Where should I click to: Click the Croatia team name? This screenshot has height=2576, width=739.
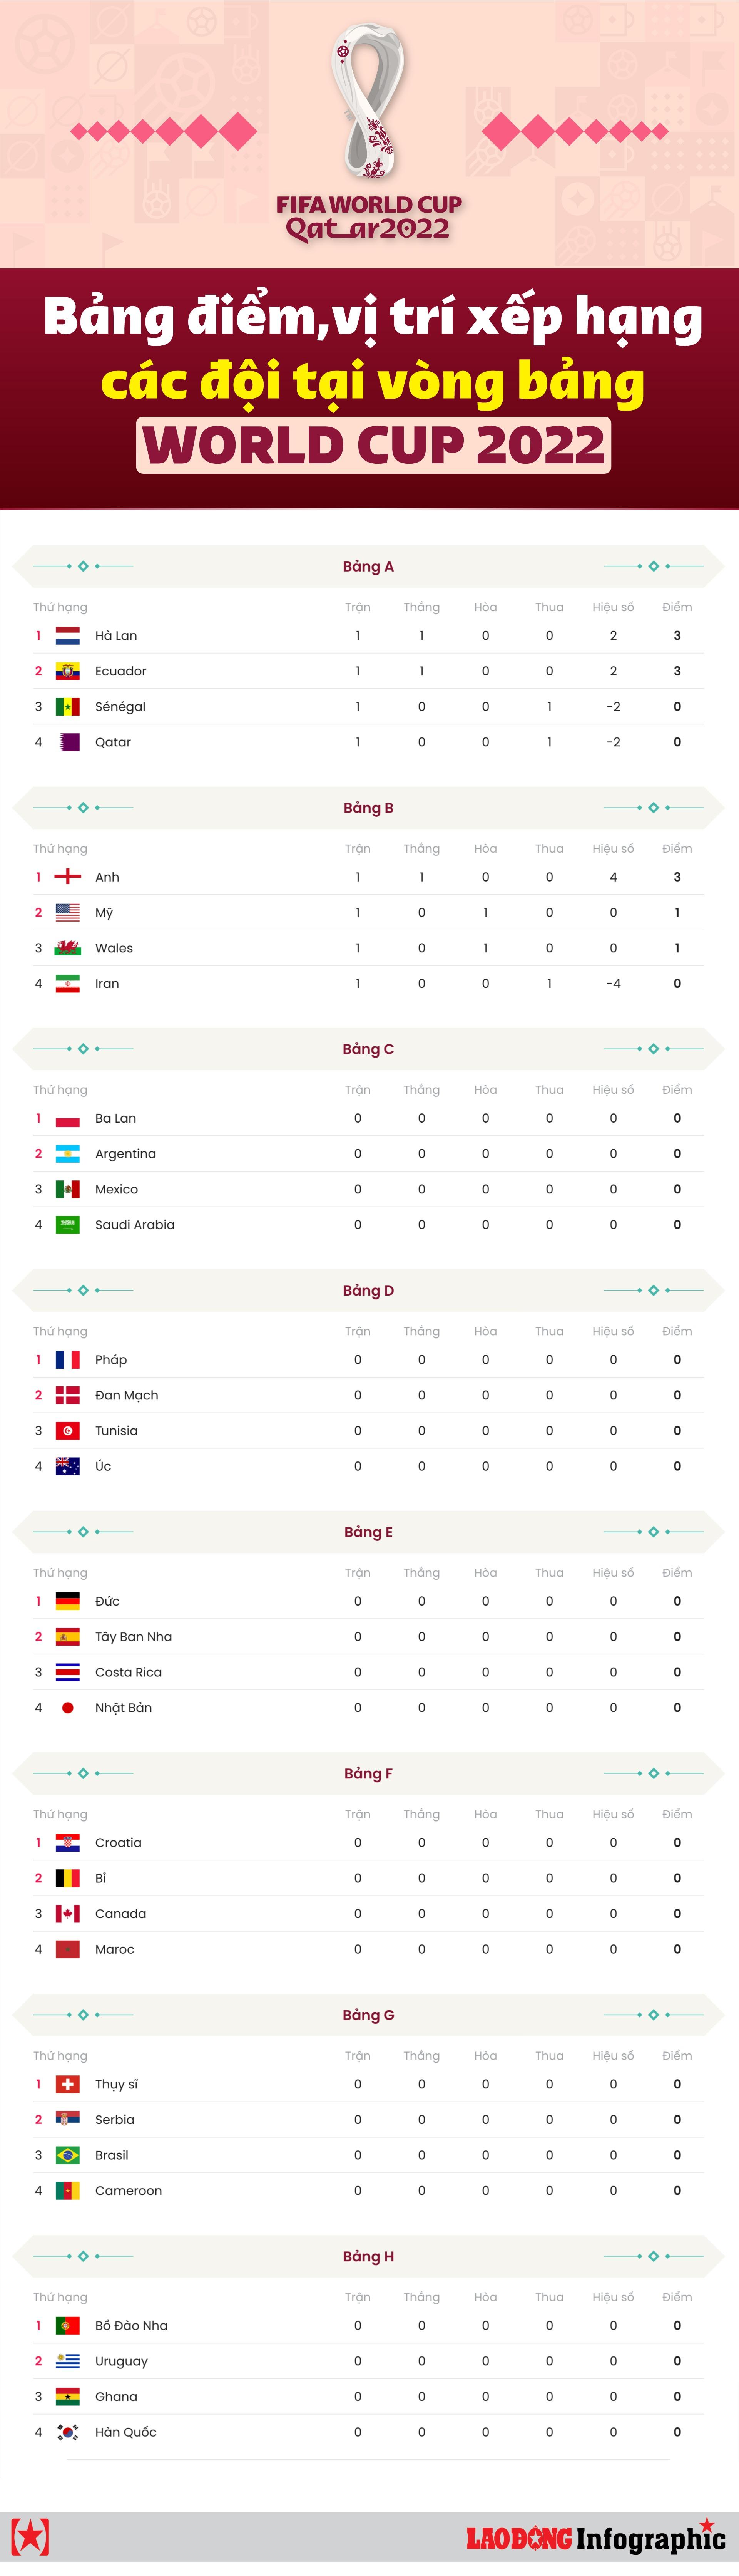coord(118,1843)
